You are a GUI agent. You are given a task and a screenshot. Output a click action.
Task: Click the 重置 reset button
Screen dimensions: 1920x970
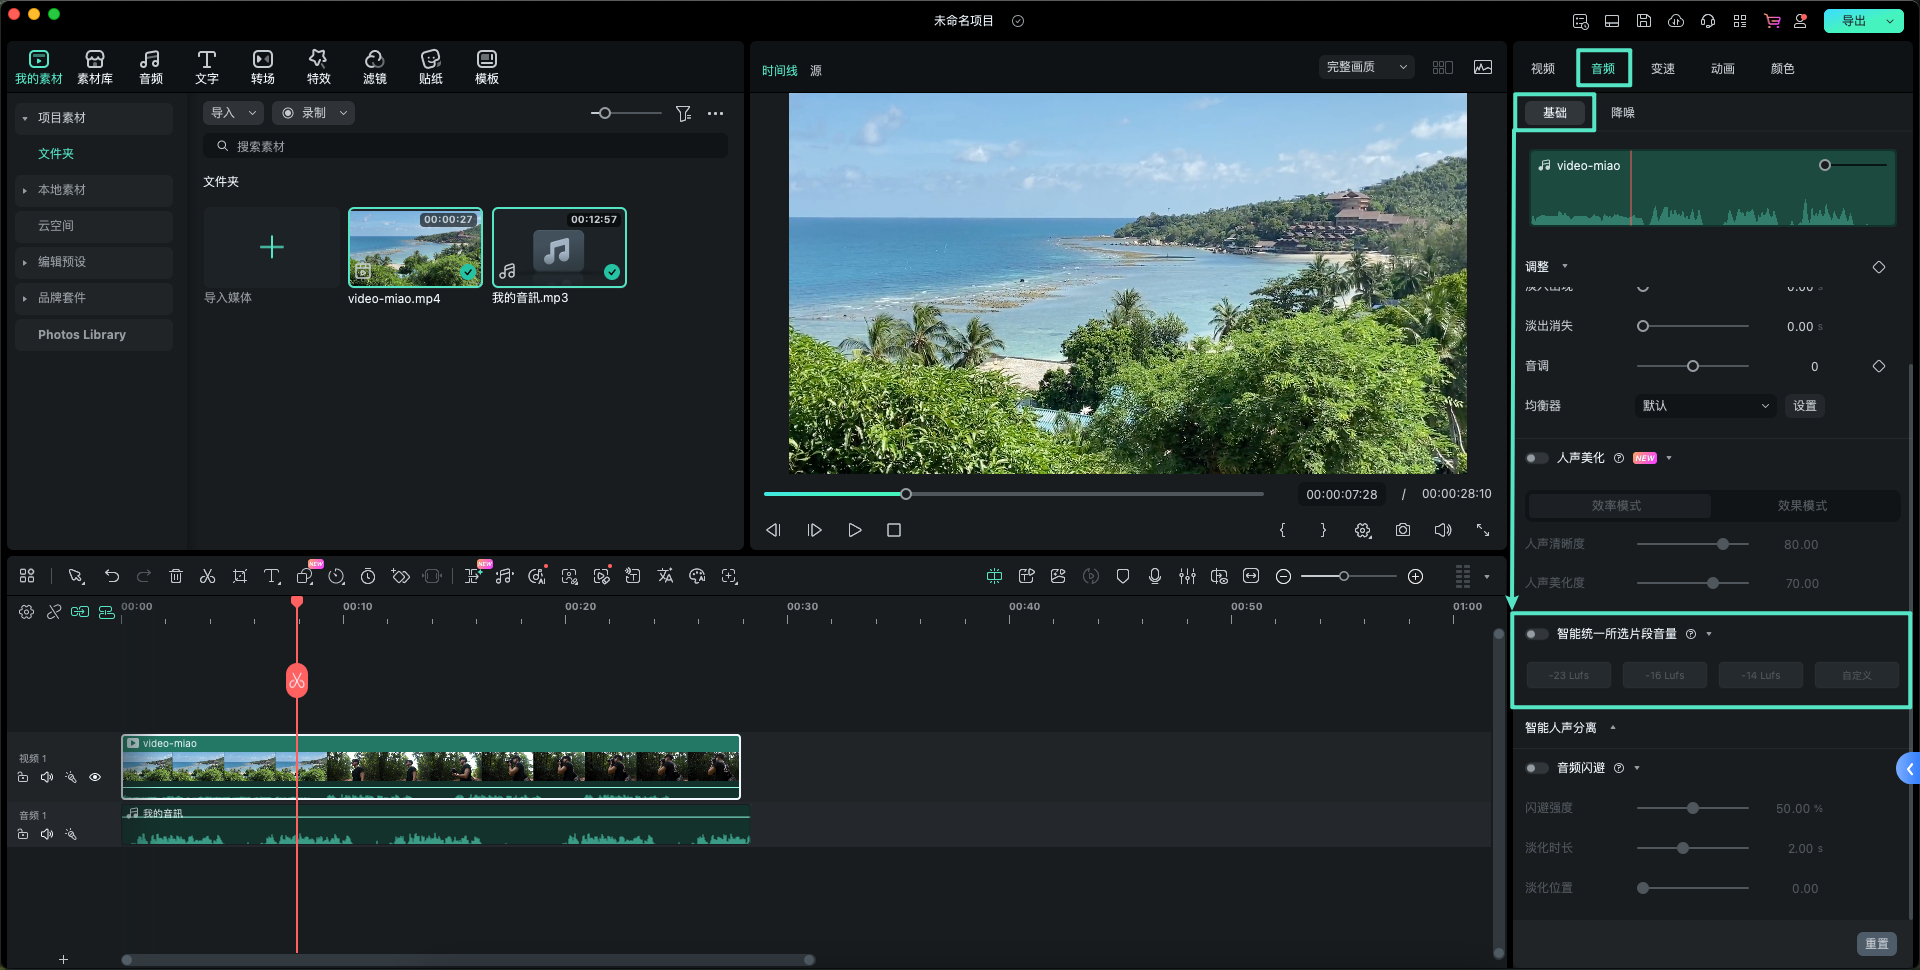(x=1876, y=943)
